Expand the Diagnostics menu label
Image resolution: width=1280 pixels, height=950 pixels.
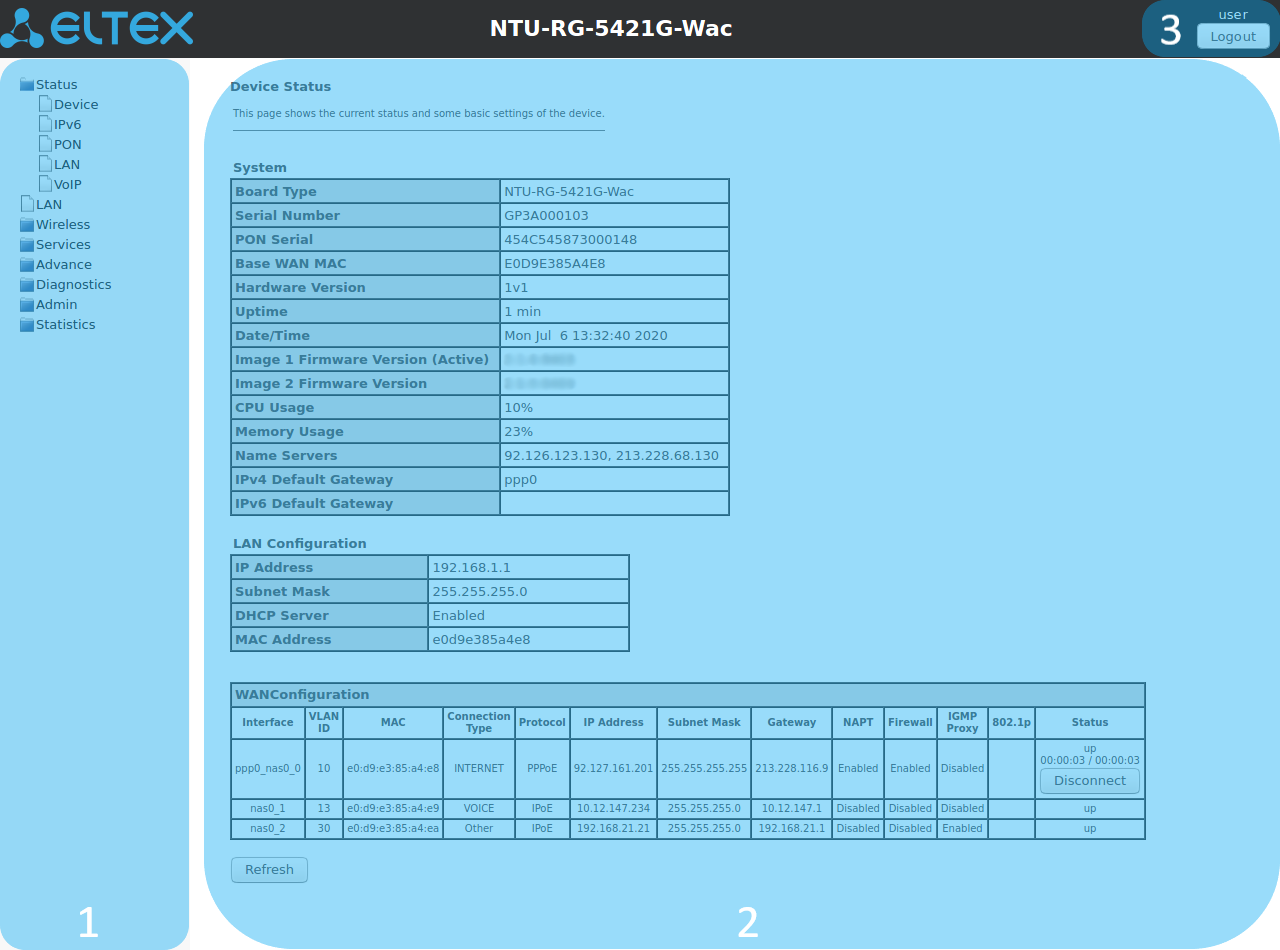click(73, 285)
